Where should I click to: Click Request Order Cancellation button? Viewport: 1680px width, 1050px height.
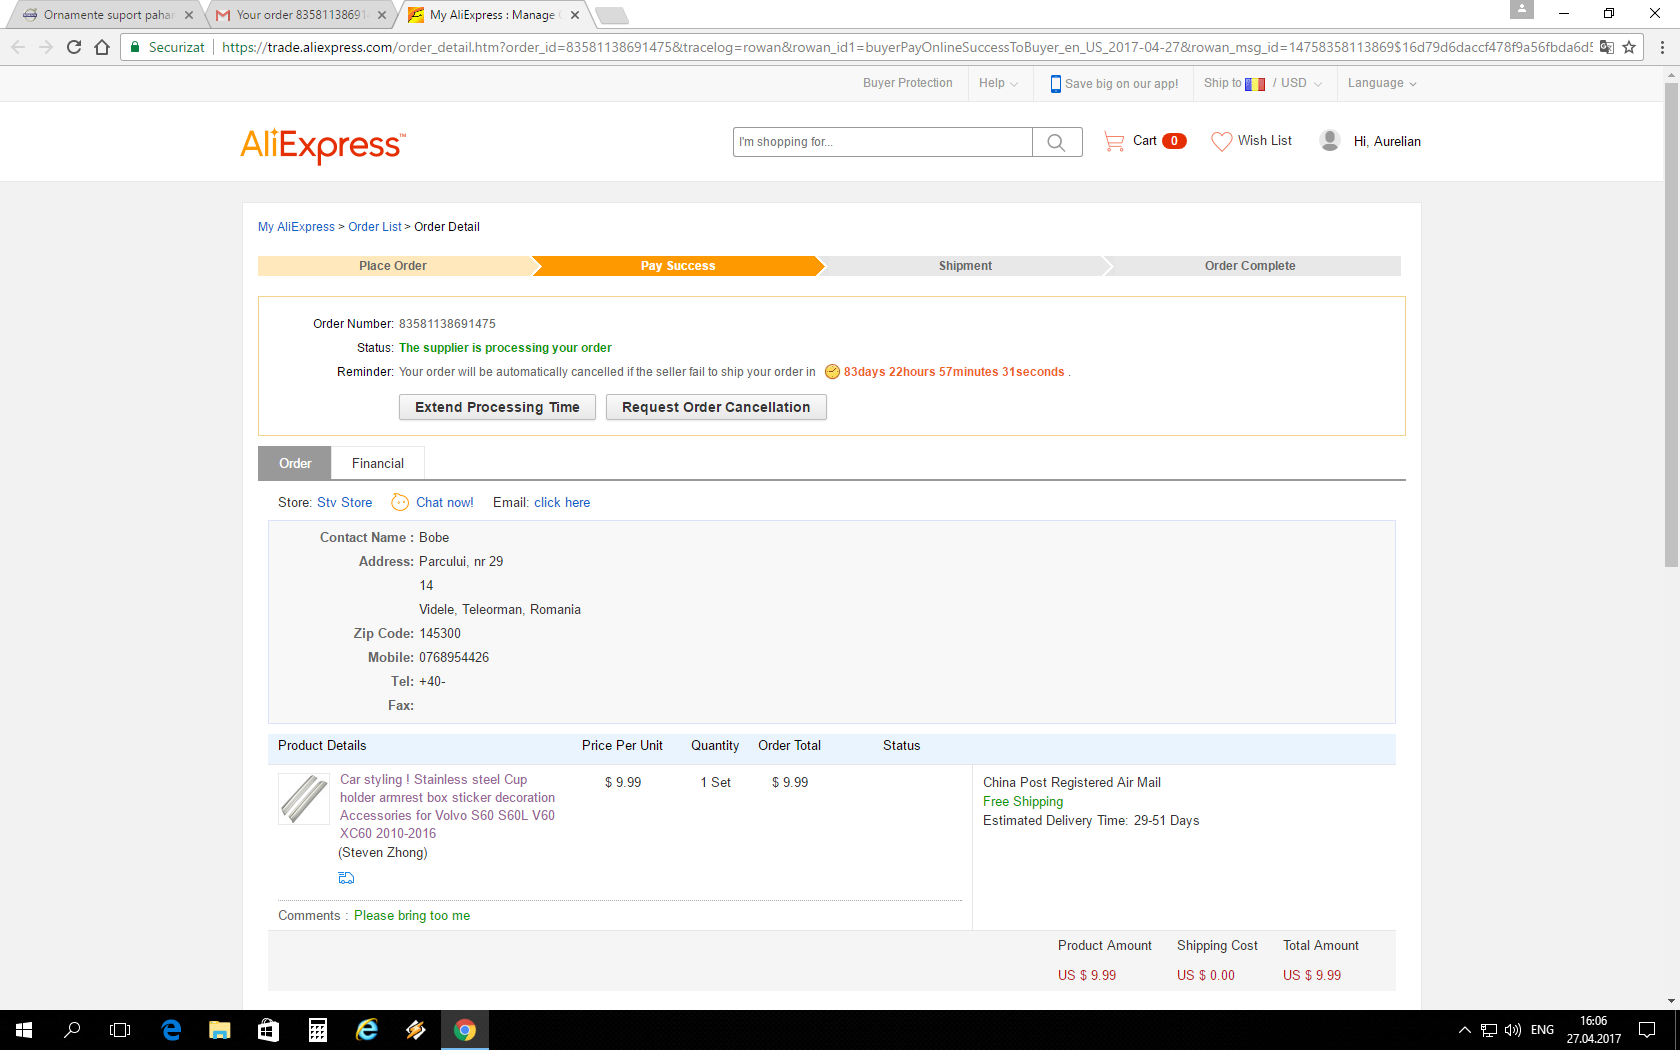tap(716, 407)
